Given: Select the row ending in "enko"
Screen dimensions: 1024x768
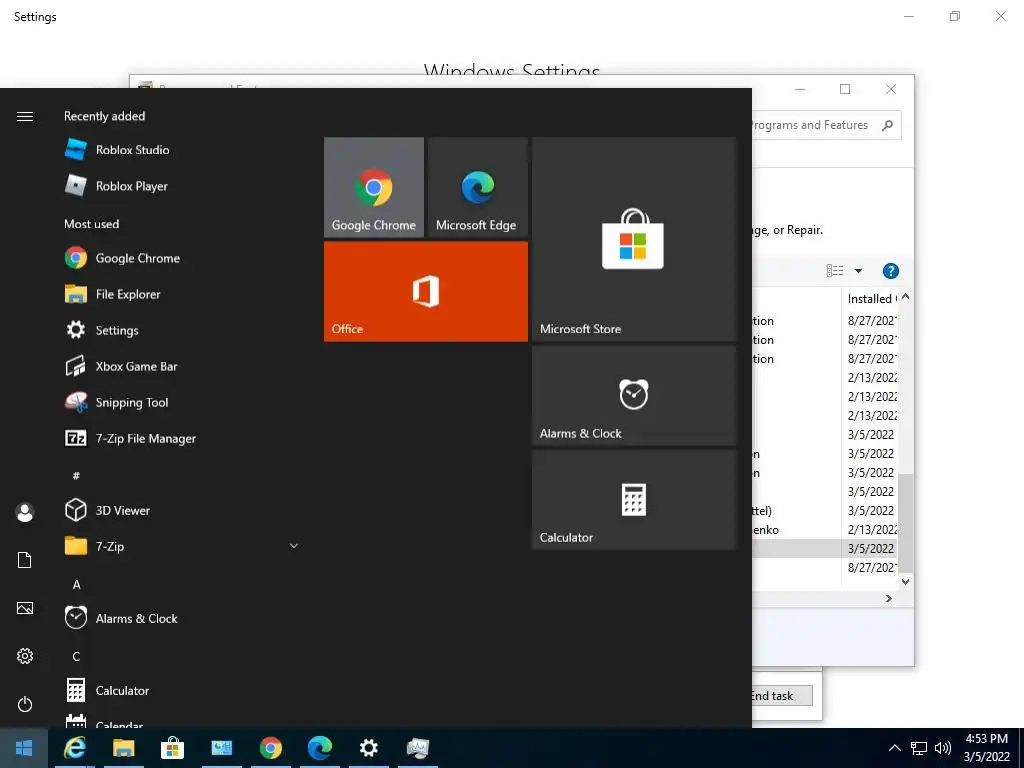Looking at the screenshot, I should [825, 530].
